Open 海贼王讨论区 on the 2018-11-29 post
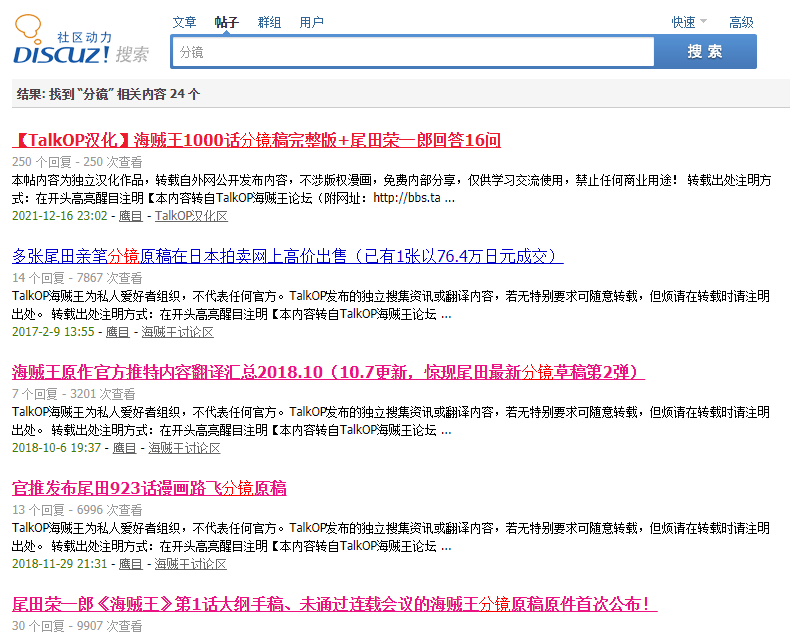 (190, 563)
